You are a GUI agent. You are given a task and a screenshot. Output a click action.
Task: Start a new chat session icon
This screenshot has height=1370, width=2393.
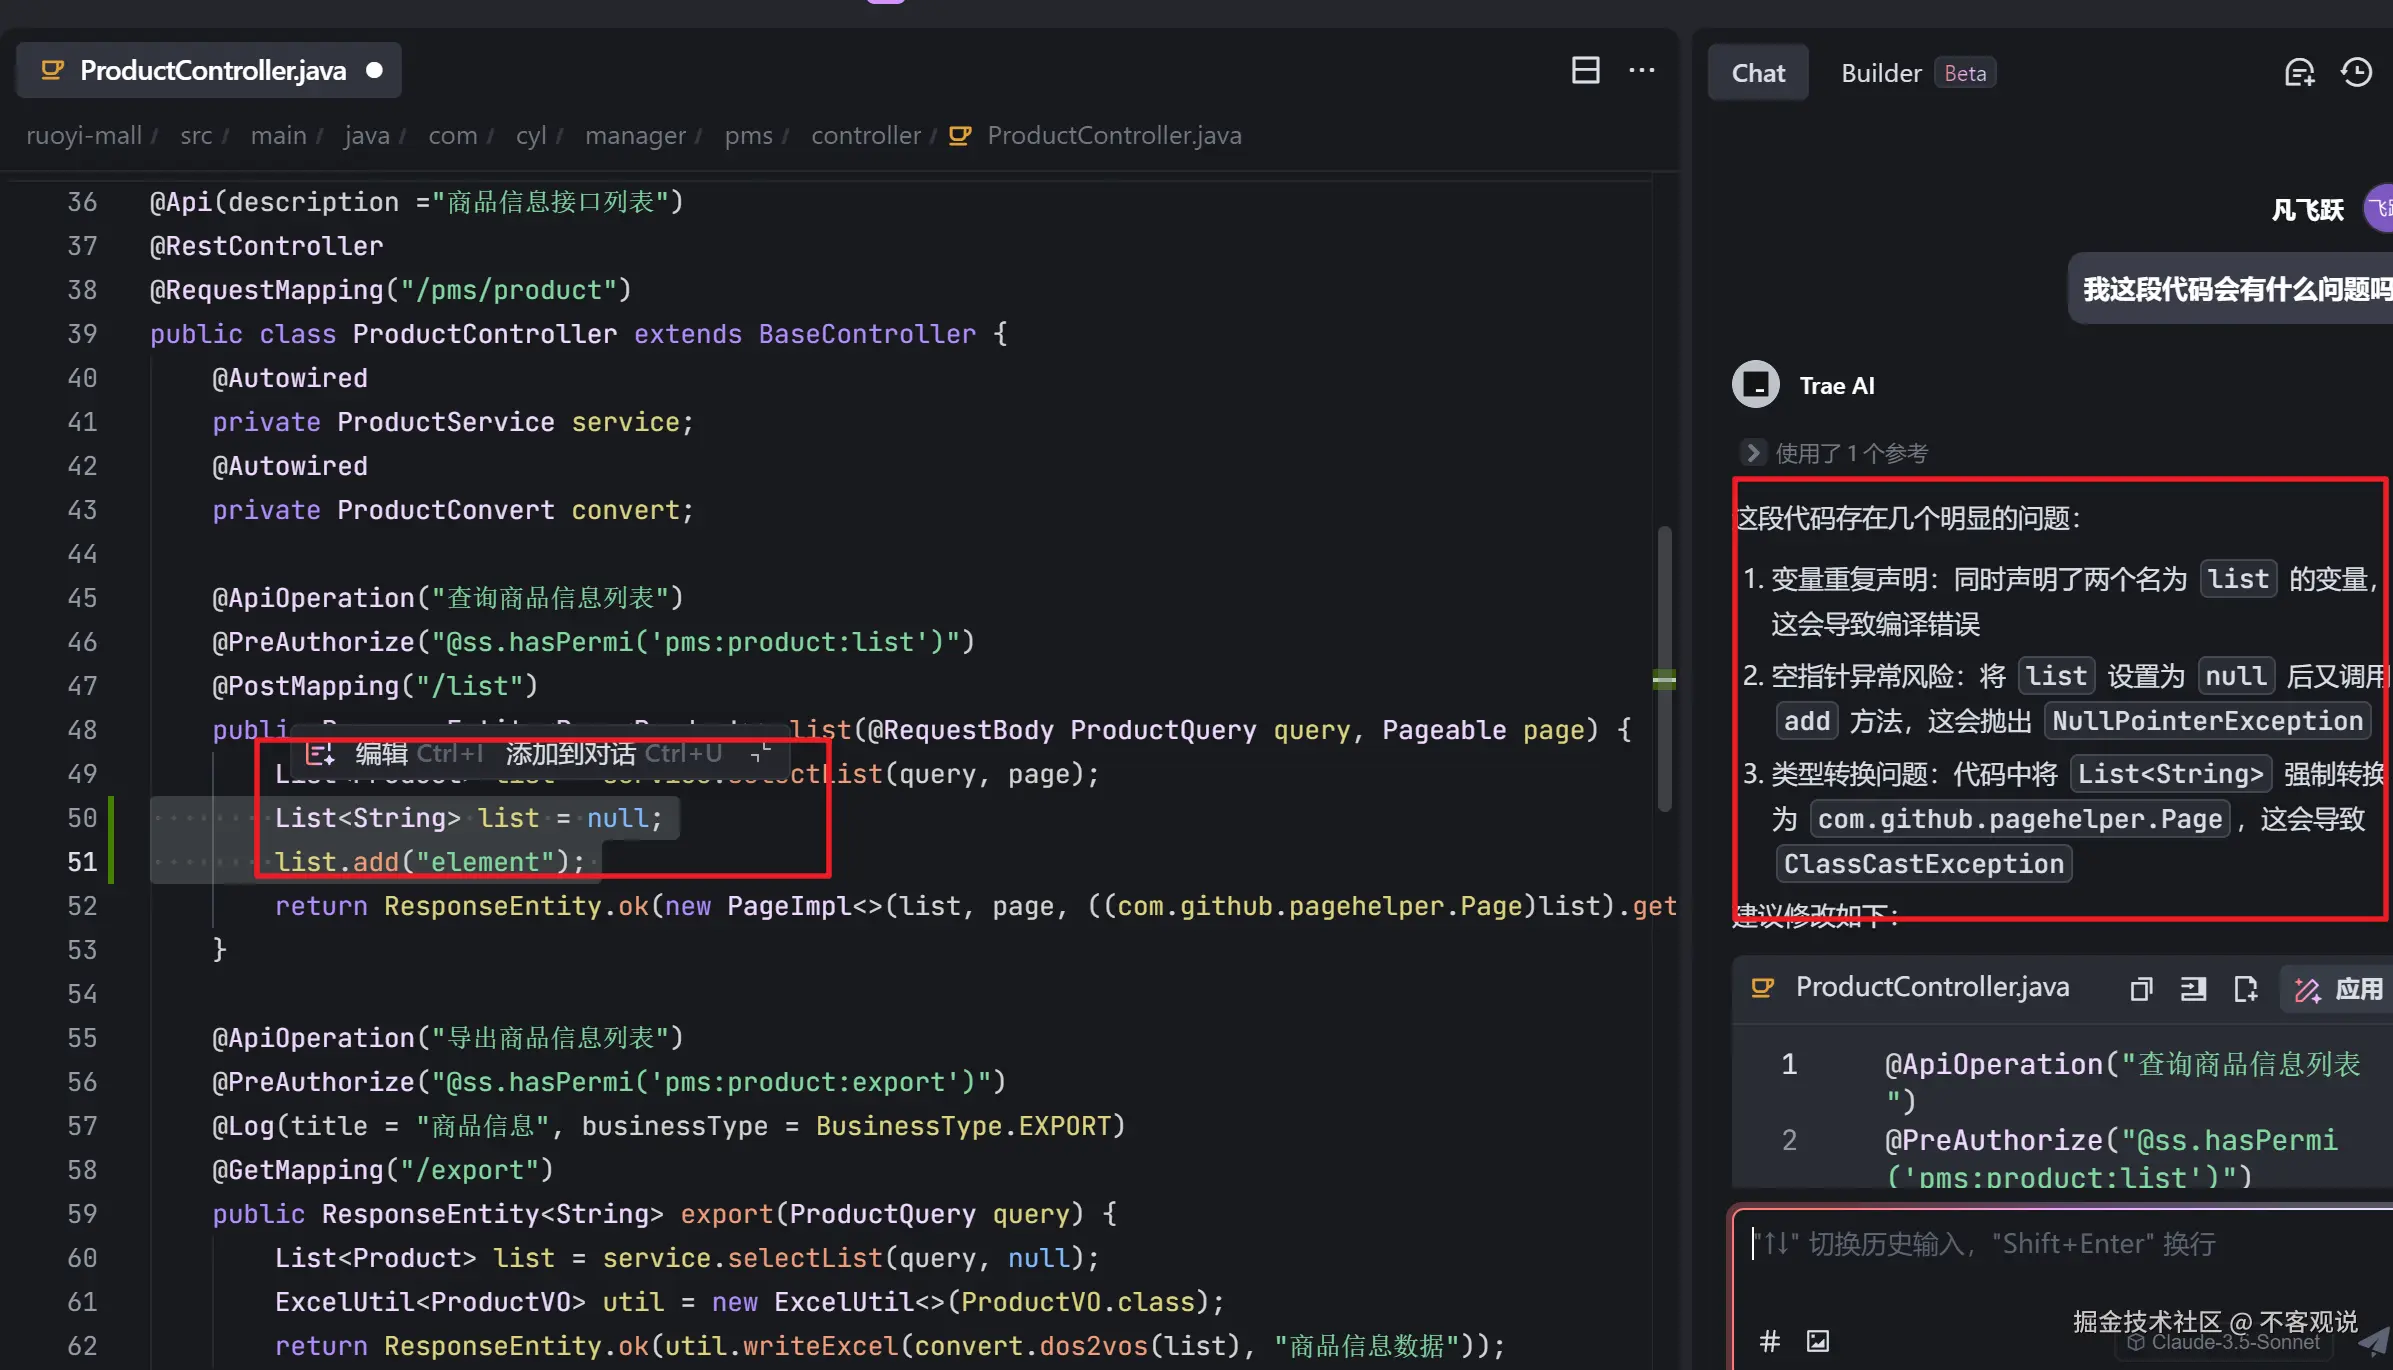pyautogui.click(x=2299, y=73)
